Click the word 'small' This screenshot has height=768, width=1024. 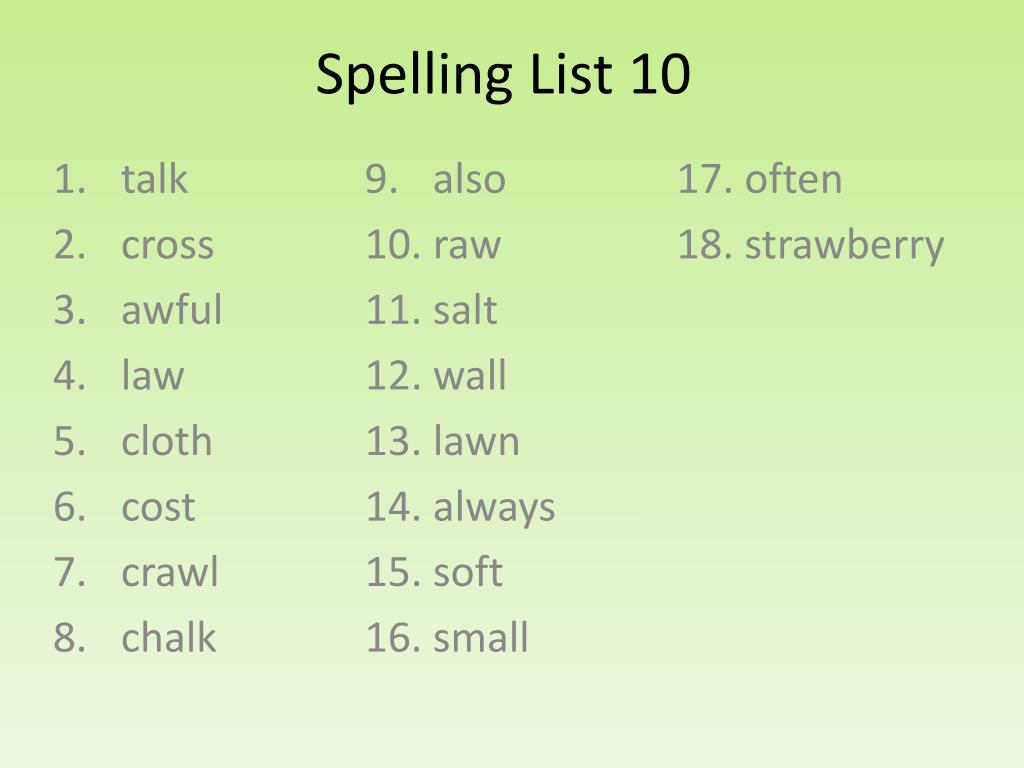tap(481, 637)
